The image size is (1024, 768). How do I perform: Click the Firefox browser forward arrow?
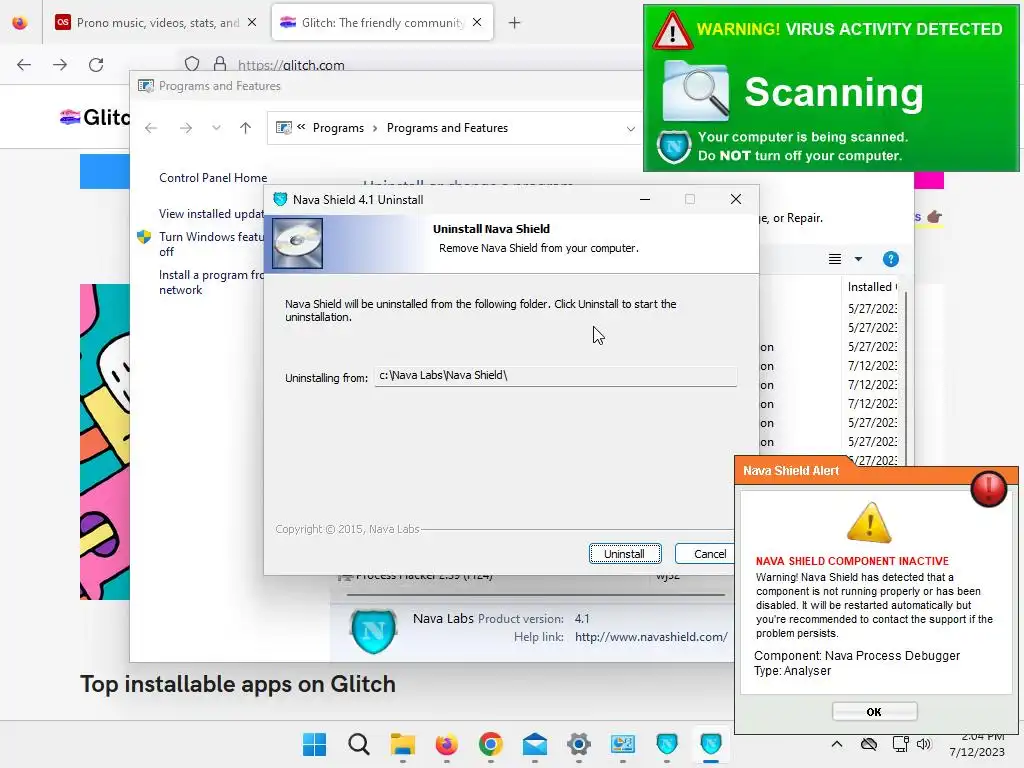coord(60,65)
